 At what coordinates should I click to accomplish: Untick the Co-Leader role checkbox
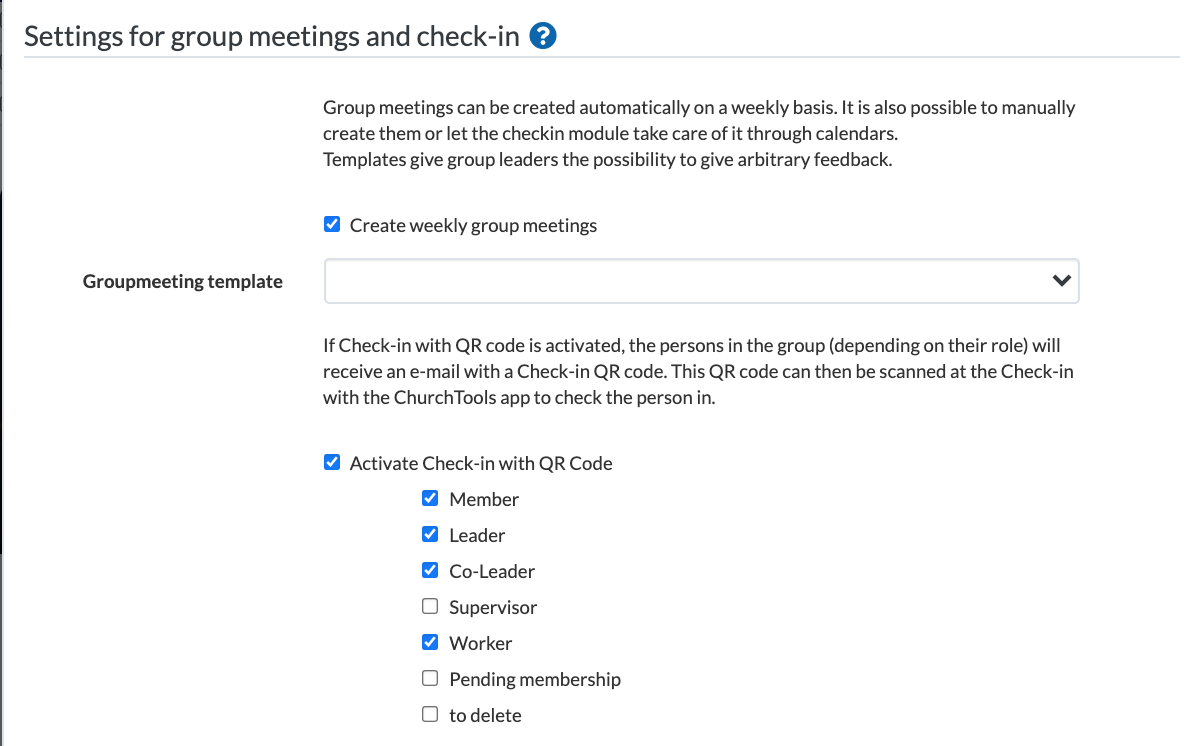pos(430,570)
